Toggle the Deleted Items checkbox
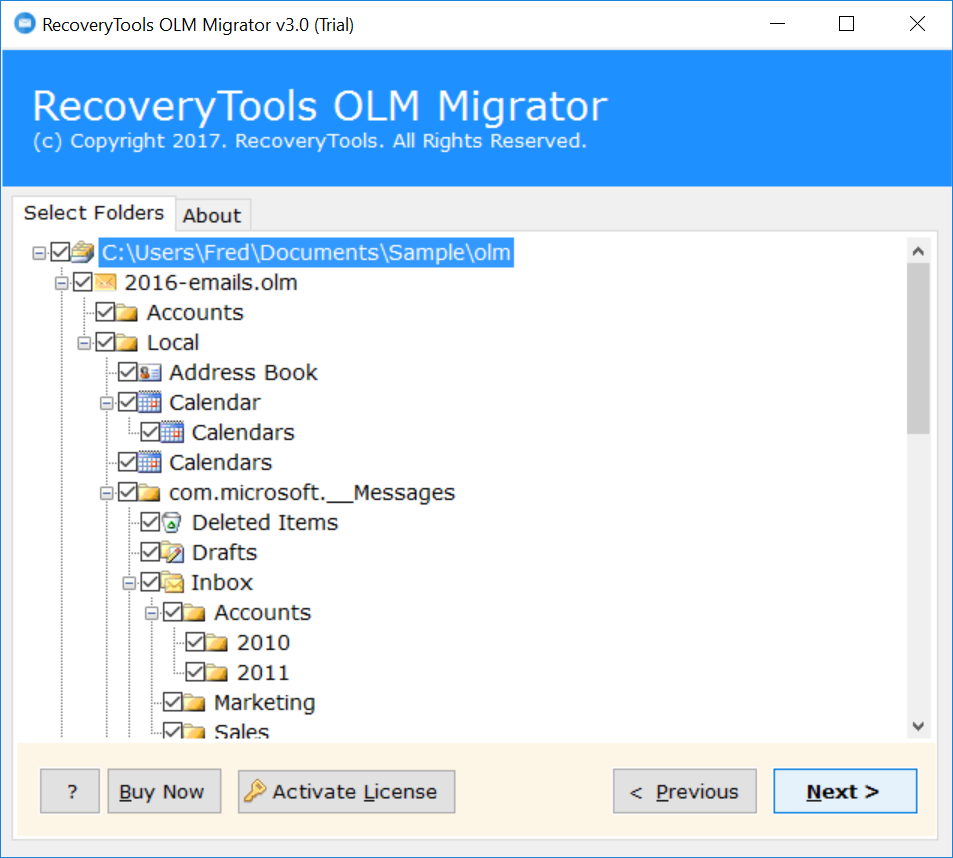Screen dimensions: 953x858 150,522
